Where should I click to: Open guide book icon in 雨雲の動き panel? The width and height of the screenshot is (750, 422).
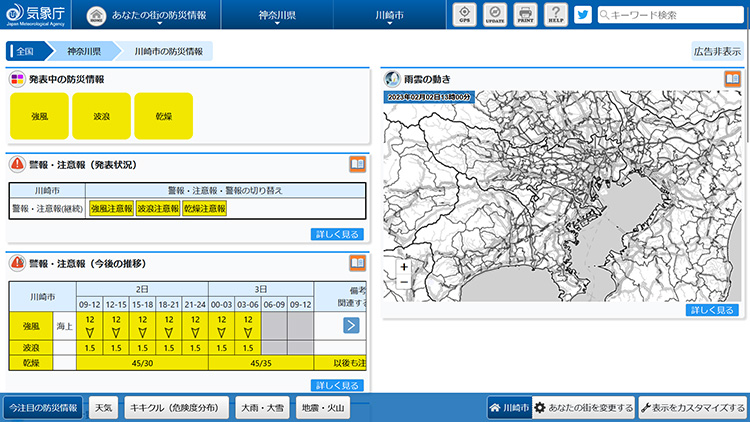733,78
